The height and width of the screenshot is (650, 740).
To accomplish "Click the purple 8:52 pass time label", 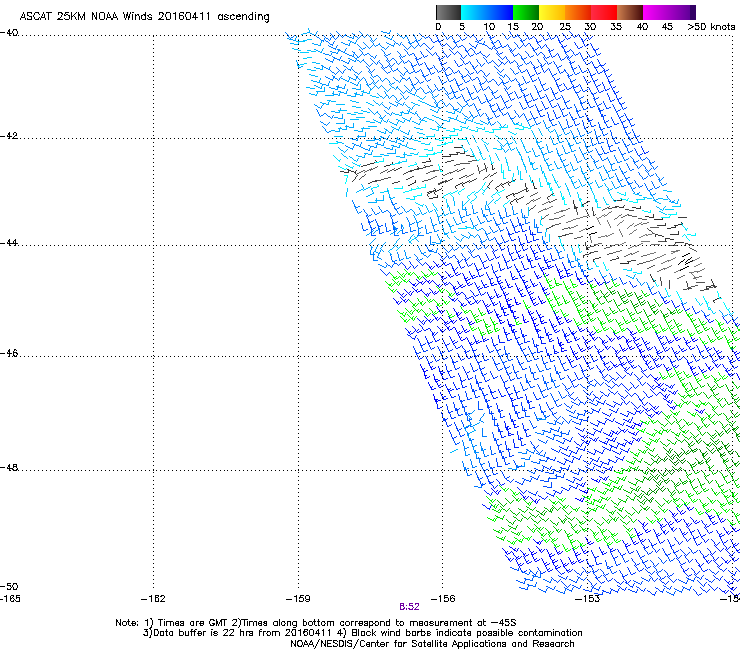I will click(409, 607).
